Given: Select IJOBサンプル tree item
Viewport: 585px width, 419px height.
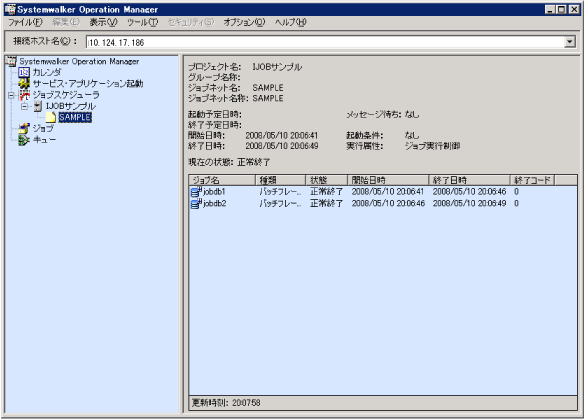Looking at the screenshot, I should (x=71, y=106).
